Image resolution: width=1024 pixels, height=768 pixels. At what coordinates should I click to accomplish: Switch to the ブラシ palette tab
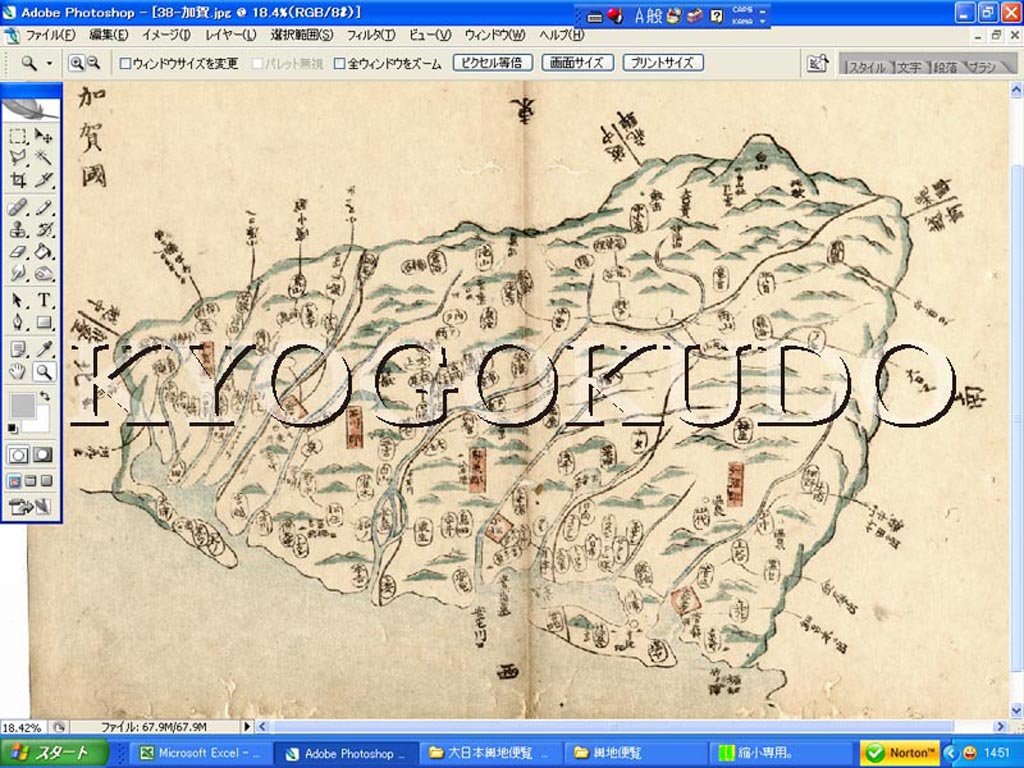pyautogui.click(x=982, y=67)
